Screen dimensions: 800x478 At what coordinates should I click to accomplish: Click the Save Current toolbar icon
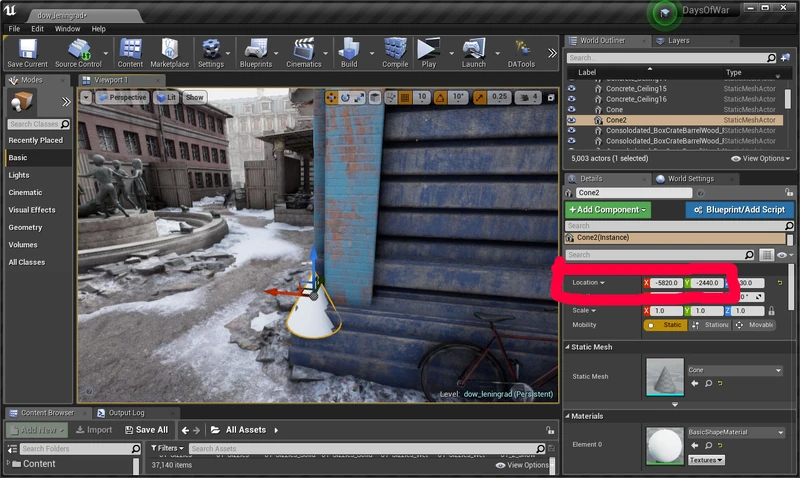coord(27,50)
